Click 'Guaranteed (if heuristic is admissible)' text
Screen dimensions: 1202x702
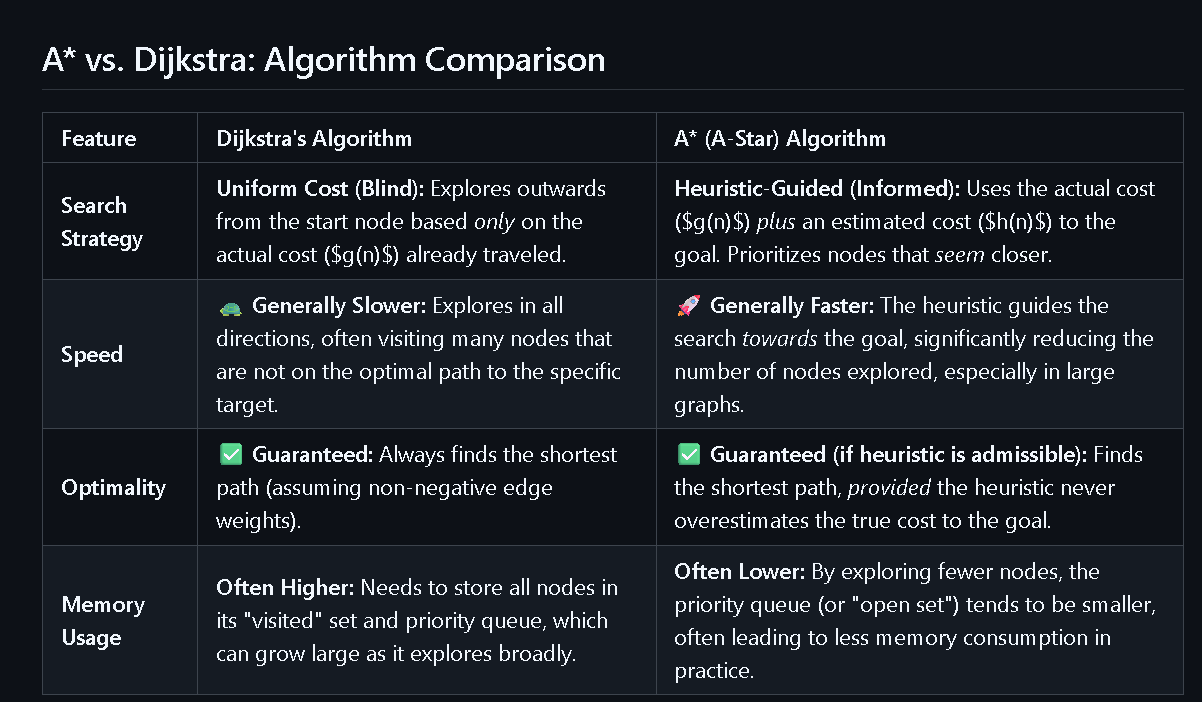tap(899, 455)
